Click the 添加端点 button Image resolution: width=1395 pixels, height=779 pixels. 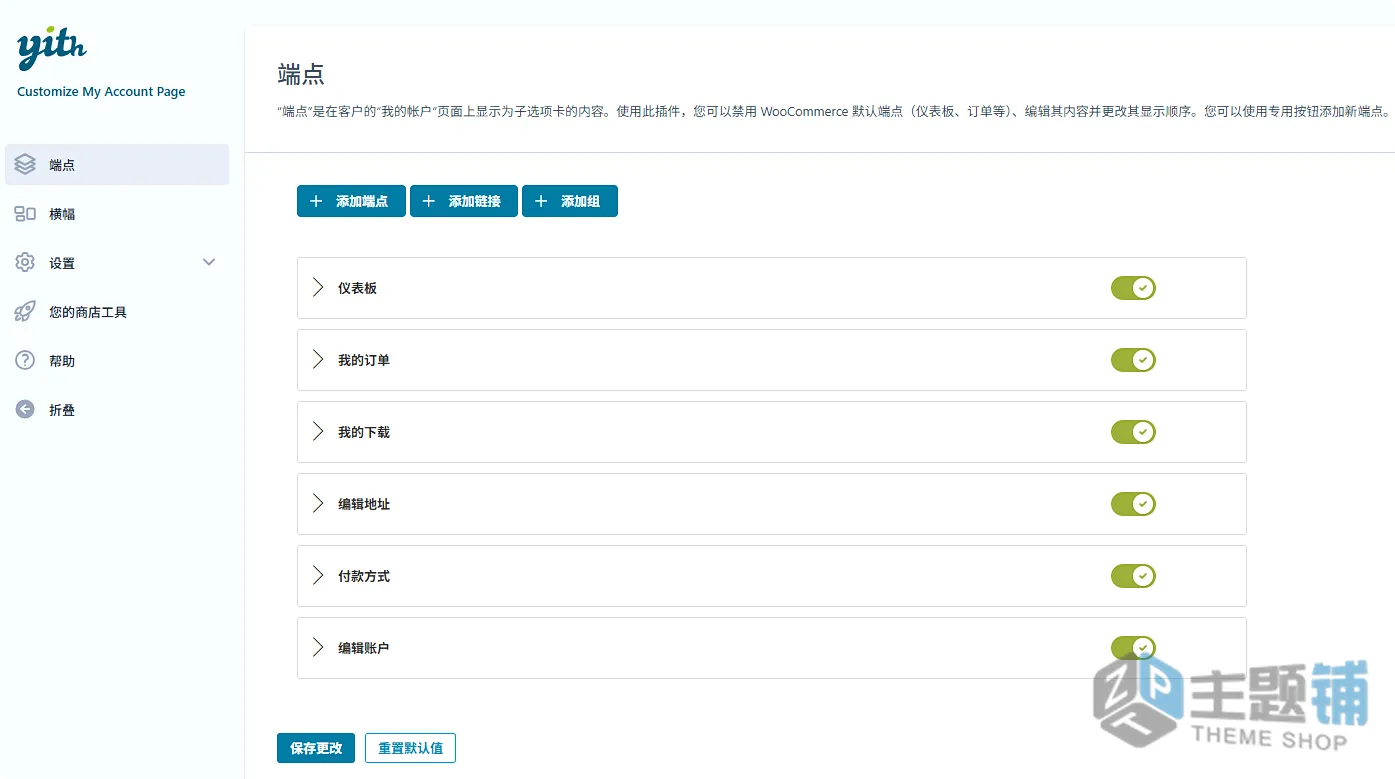point(351,201)
